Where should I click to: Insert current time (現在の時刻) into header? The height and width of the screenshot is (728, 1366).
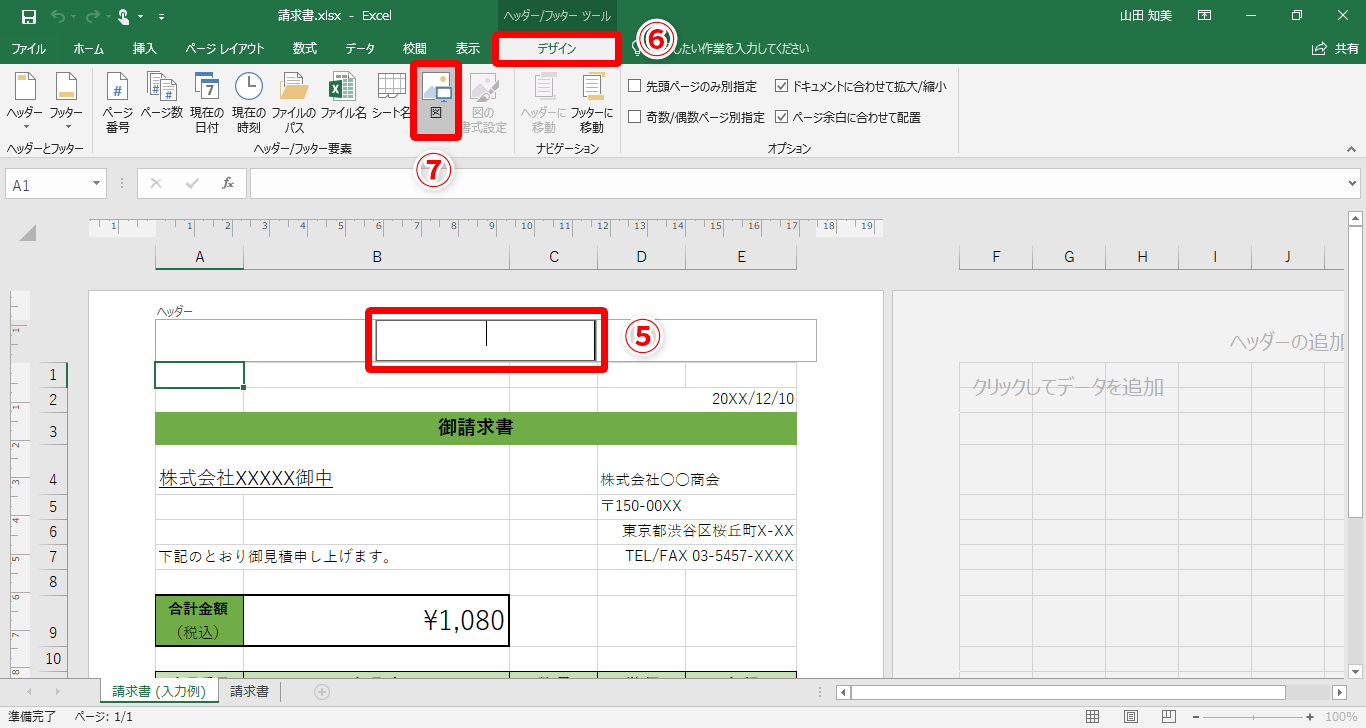[x=247, y=103]
